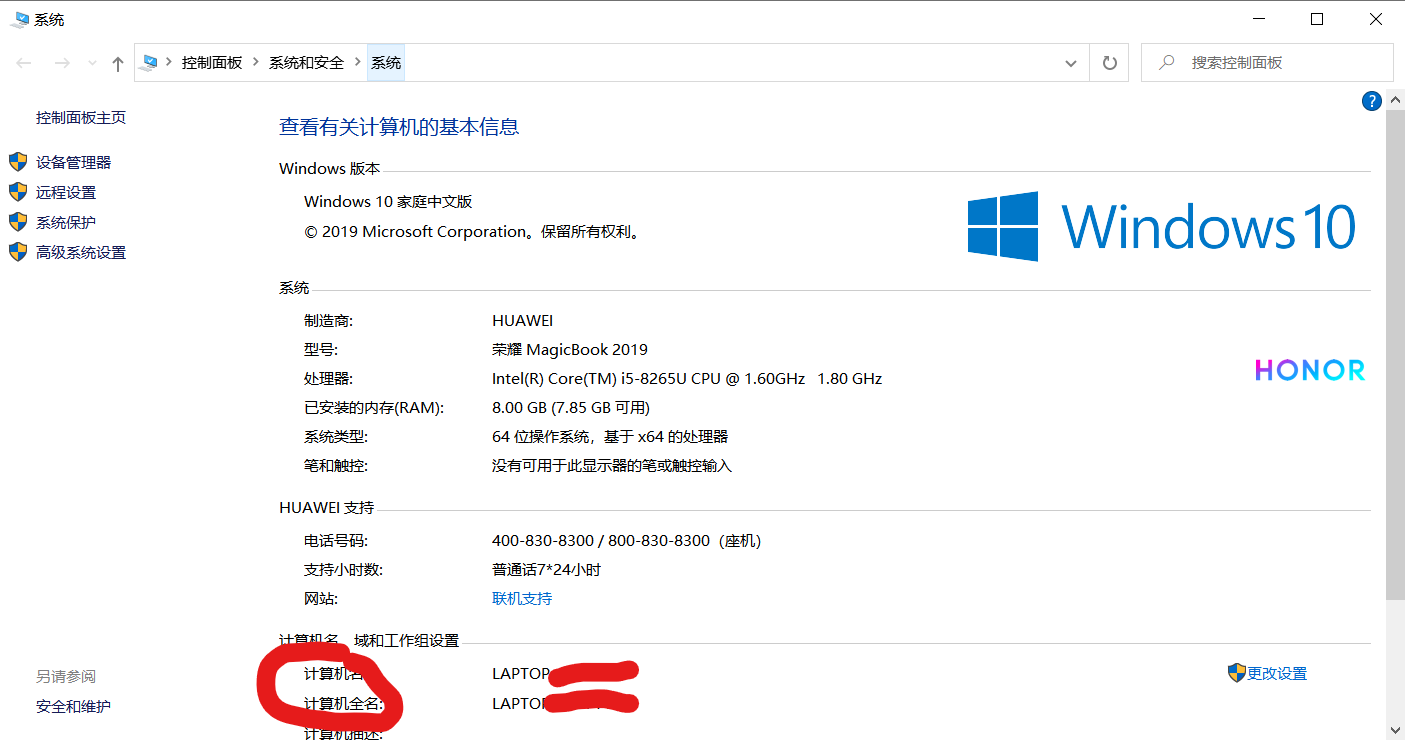Open 设备管理器 (Device Manager)

pos(73,162)
